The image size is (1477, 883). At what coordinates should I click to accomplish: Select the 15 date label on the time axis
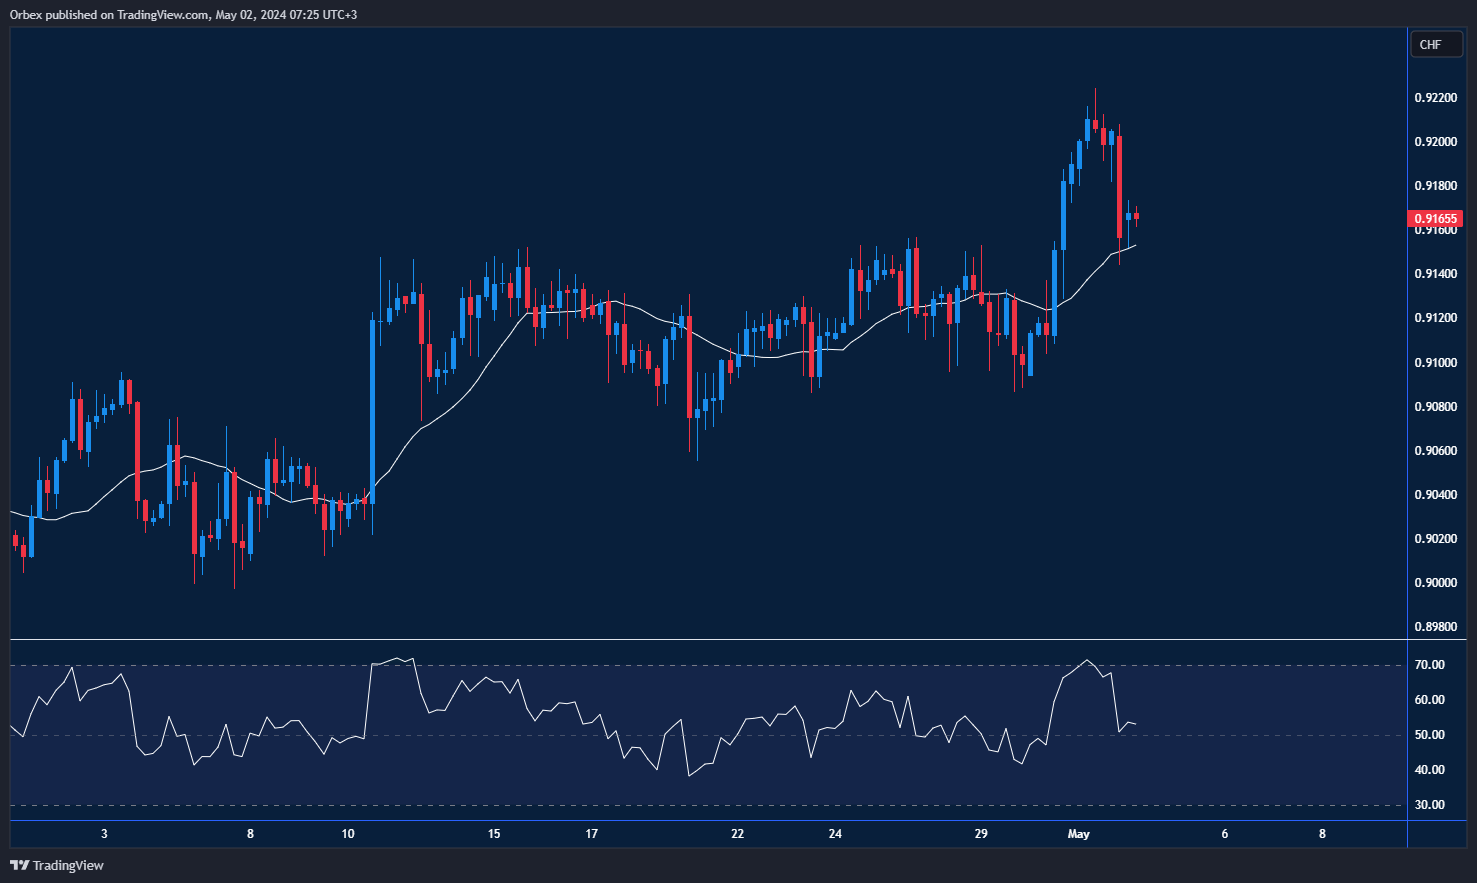click(494, 834)
